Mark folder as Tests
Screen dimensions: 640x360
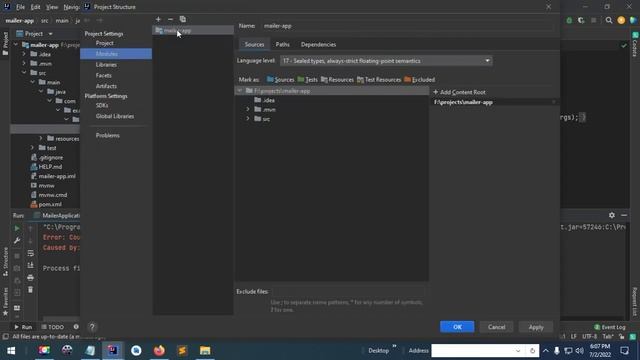(x=307, y=80)
